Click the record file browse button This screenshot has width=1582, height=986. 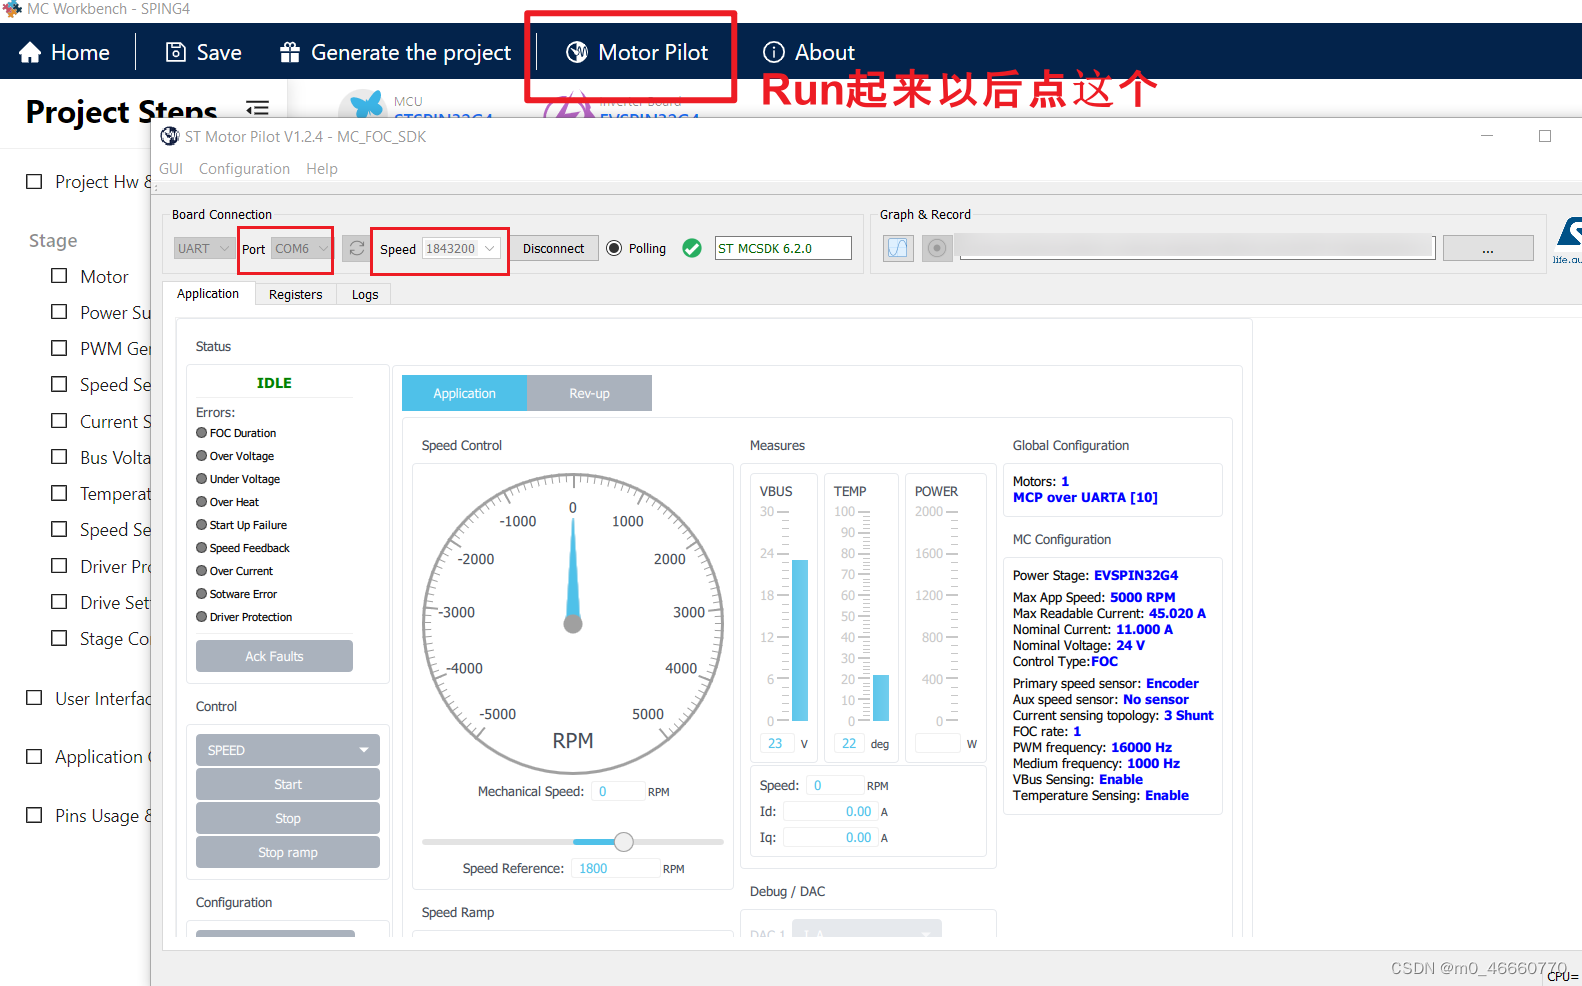pos(1488,248)
